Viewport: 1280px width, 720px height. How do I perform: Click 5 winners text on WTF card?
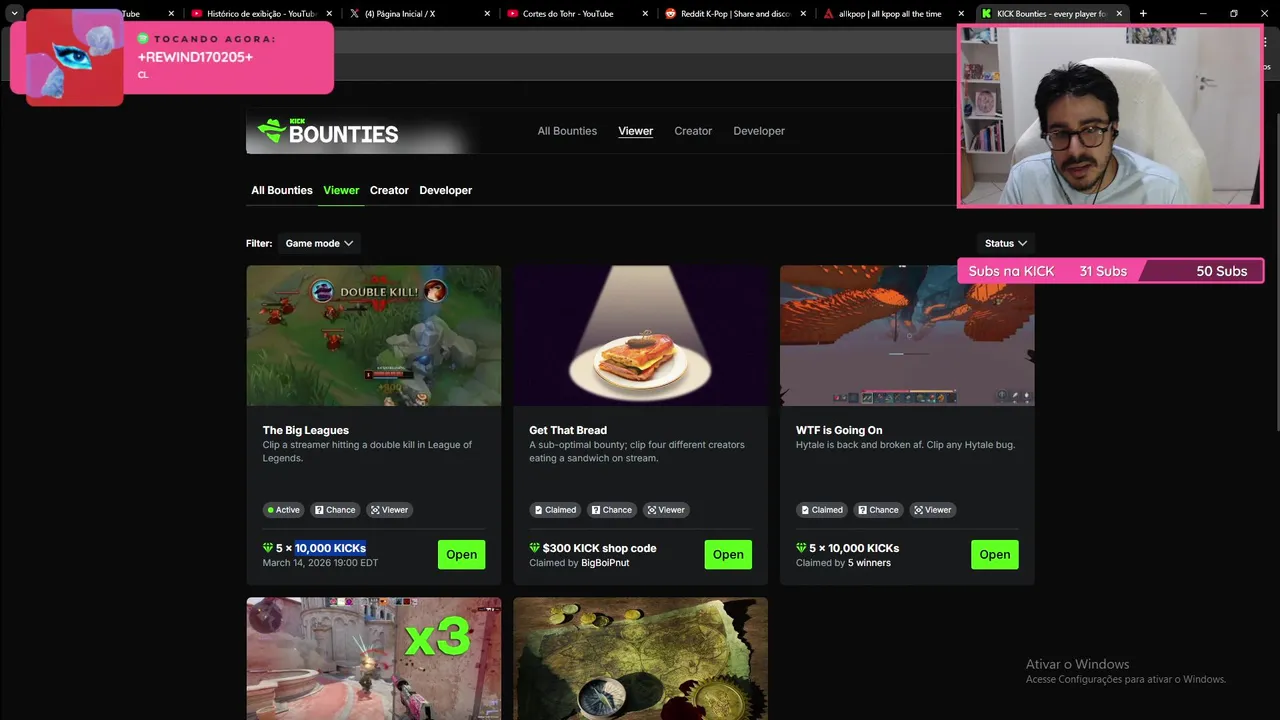(x=869, y=563)
